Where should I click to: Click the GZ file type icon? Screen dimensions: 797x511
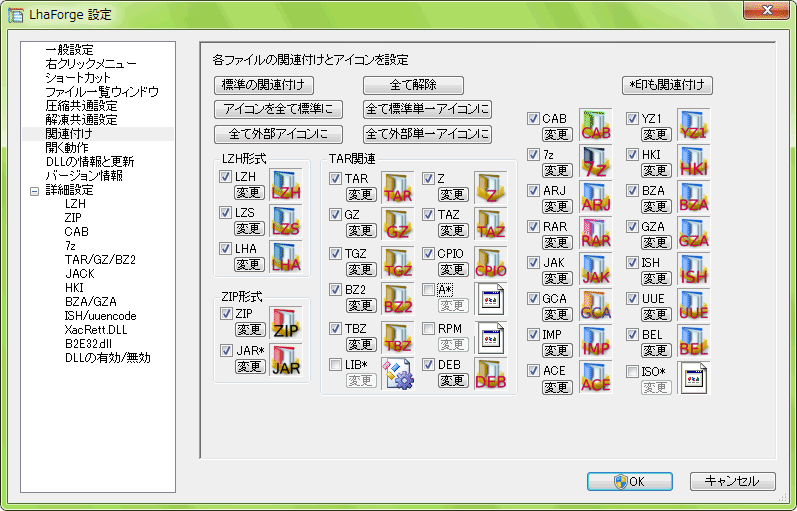click(397, 224)
